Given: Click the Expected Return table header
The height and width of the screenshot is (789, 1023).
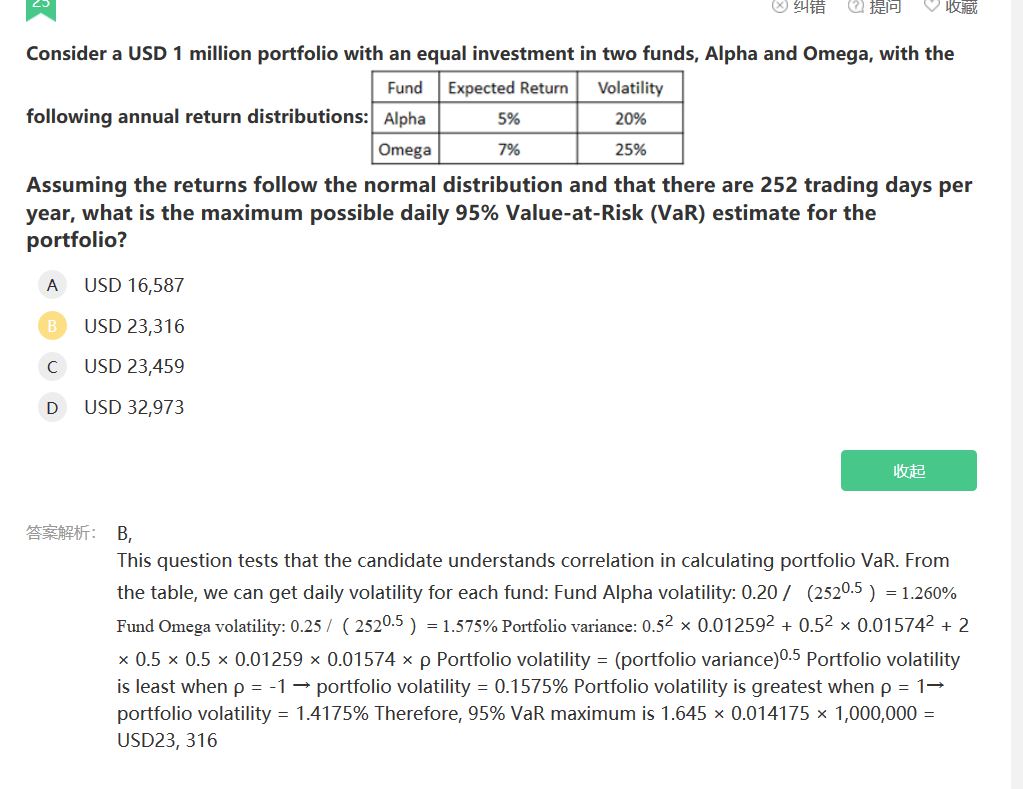Looking at the screenshot, I should (508, 87).
